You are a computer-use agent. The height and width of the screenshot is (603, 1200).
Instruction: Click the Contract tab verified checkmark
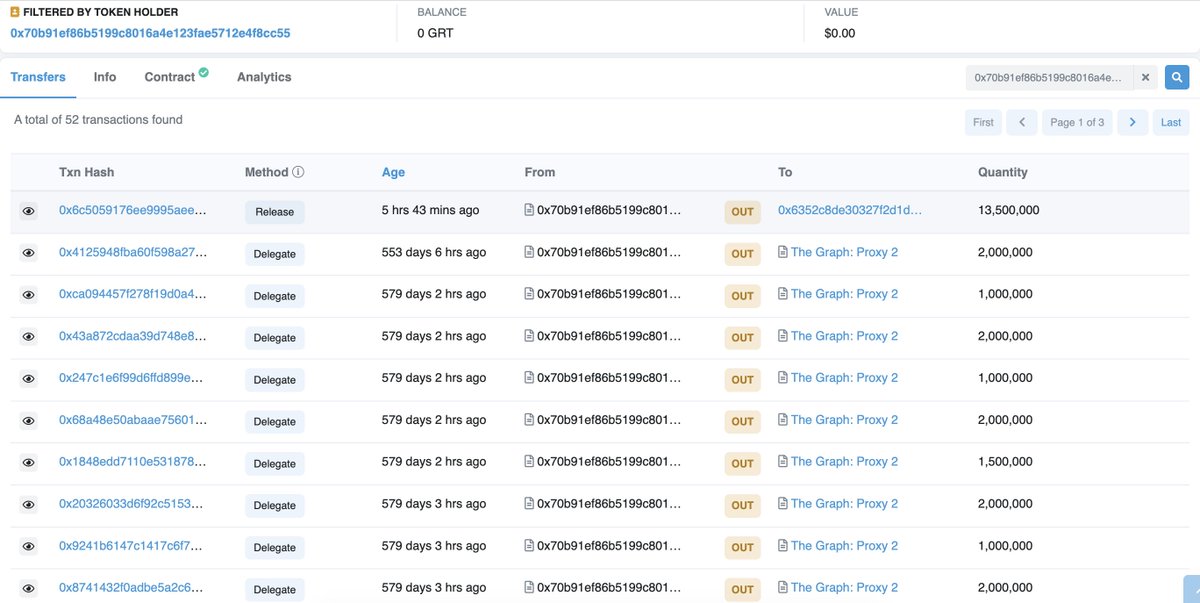[x=204, y=72]
